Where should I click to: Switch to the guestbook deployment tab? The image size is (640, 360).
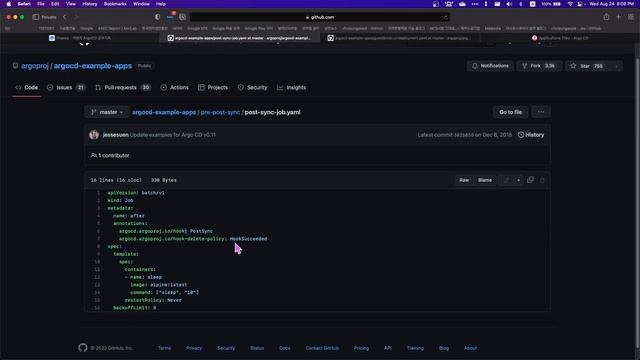pos(400,38)
